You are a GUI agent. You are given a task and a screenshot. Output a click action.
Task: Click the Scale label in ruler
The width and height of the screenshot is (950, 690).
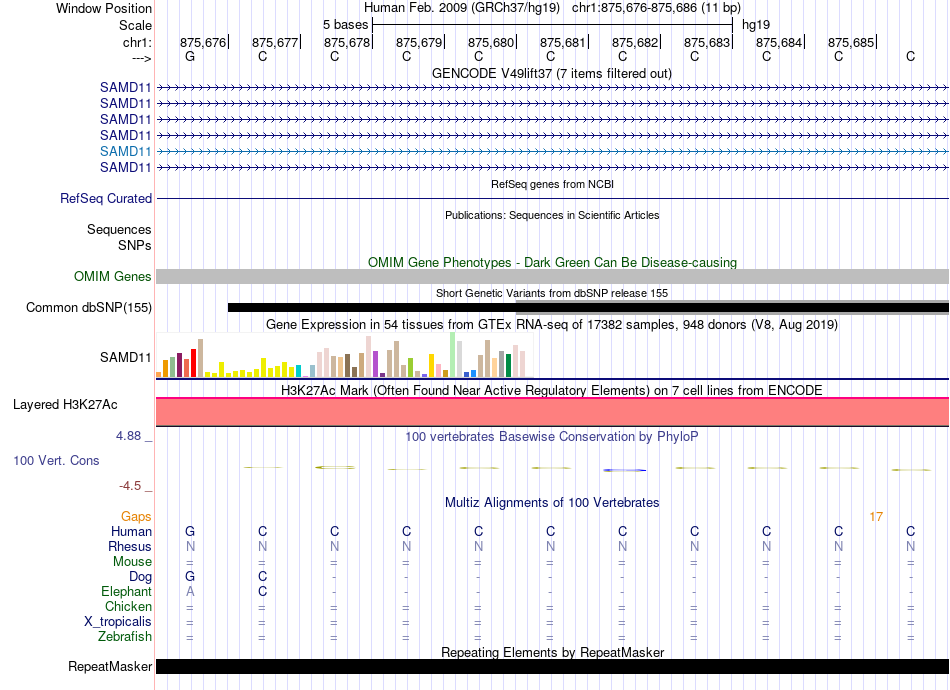coord(135,25)
